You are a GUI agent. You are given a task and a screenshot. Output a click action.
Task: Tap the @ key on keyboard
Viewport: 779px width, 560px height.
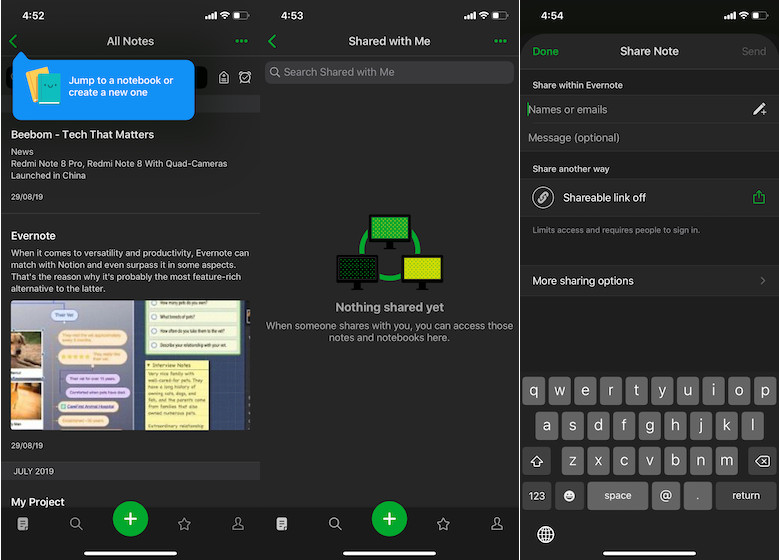click(x=665, y=496)
